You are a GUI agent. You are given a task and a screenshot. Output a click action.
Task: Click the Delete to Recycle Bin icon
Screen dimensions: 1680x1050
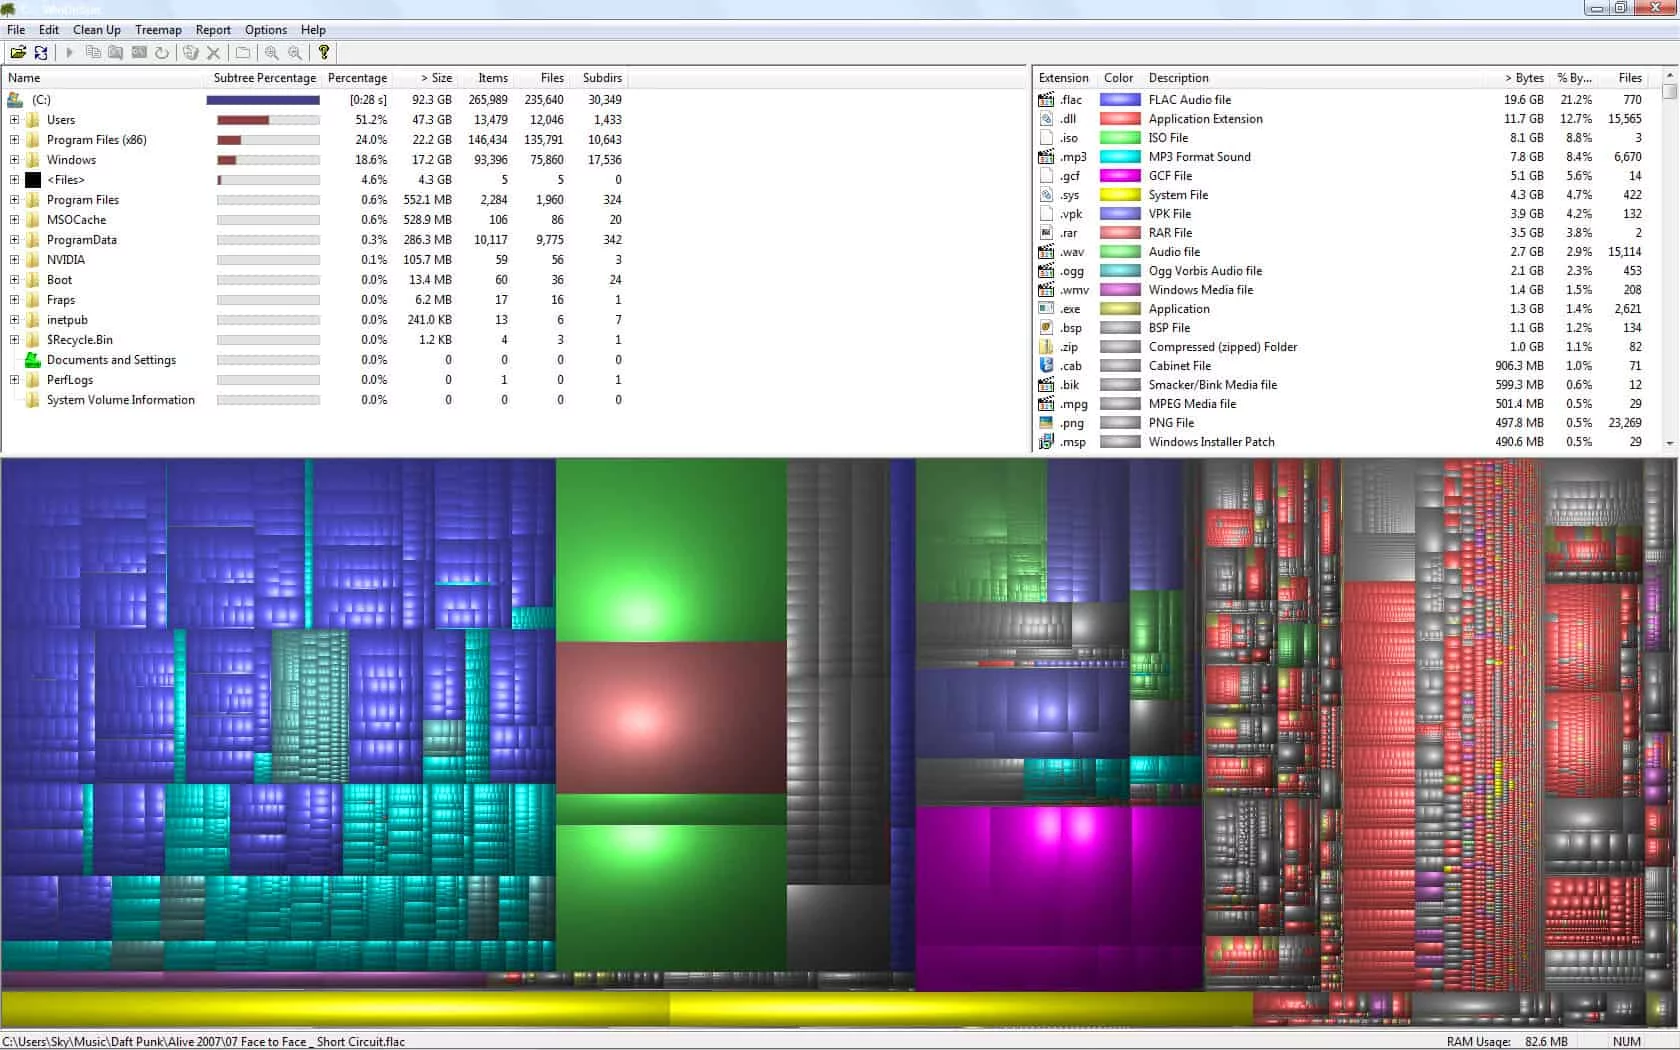(x=191, y=53)
